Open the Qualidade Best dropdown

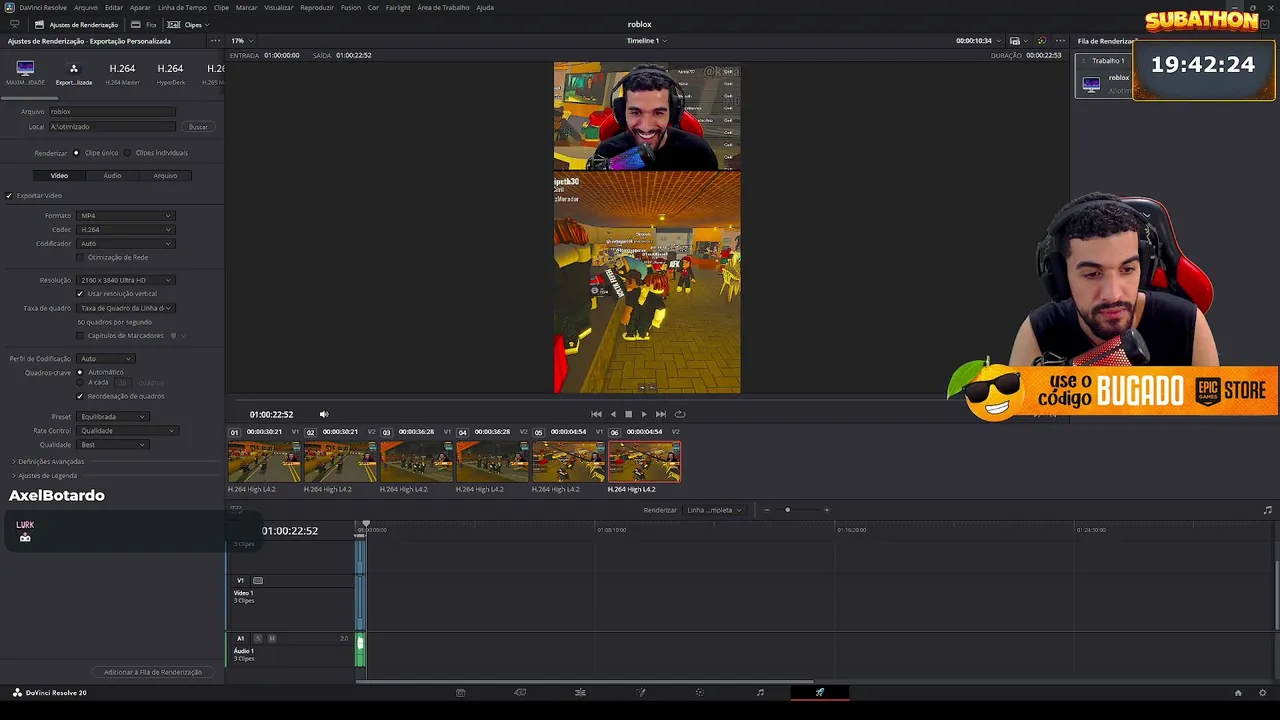click(113, 445)
